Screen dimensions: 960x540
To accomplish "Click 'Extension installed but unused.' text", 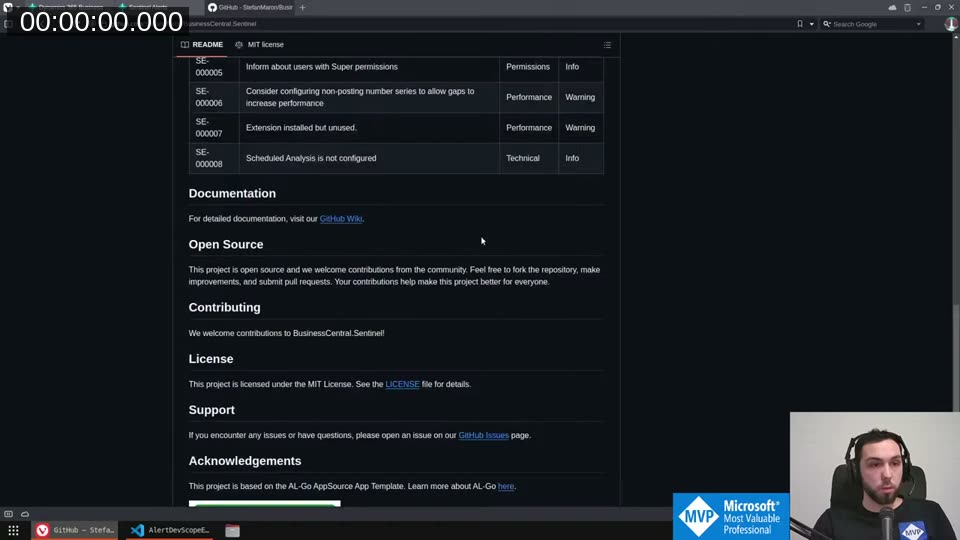I will coord(301,127).
